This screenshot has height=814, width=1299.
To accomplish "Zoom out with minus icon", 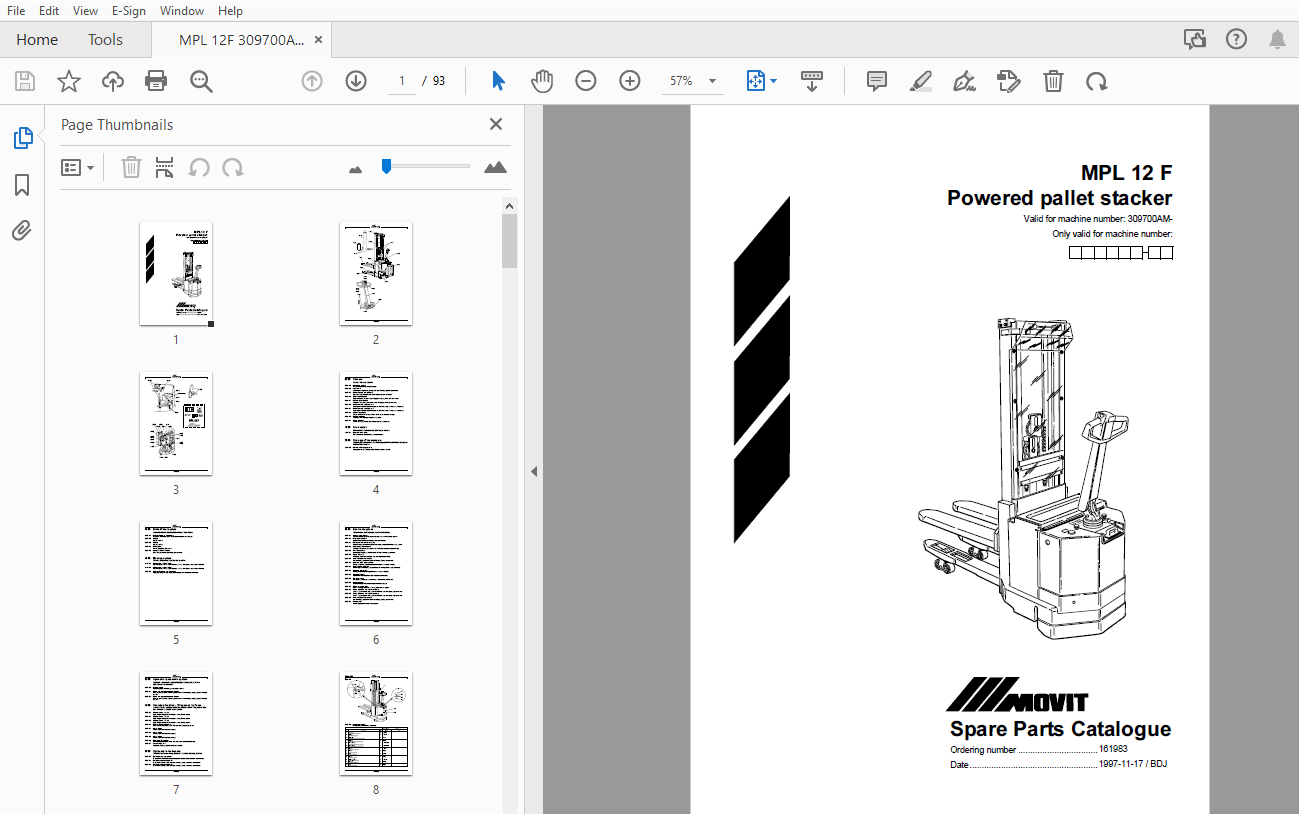I will click(586, 81).
